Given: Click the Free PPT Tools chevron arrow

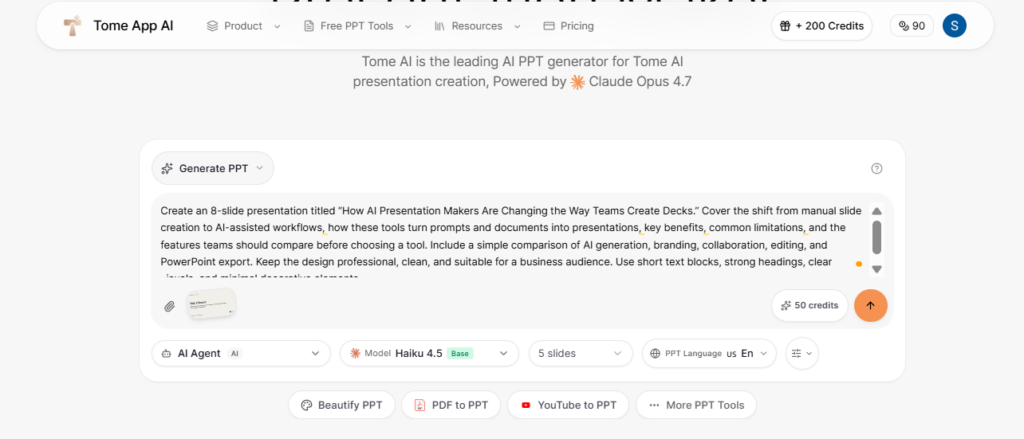Looking at the screenshot, I should (x=408, y=27).
